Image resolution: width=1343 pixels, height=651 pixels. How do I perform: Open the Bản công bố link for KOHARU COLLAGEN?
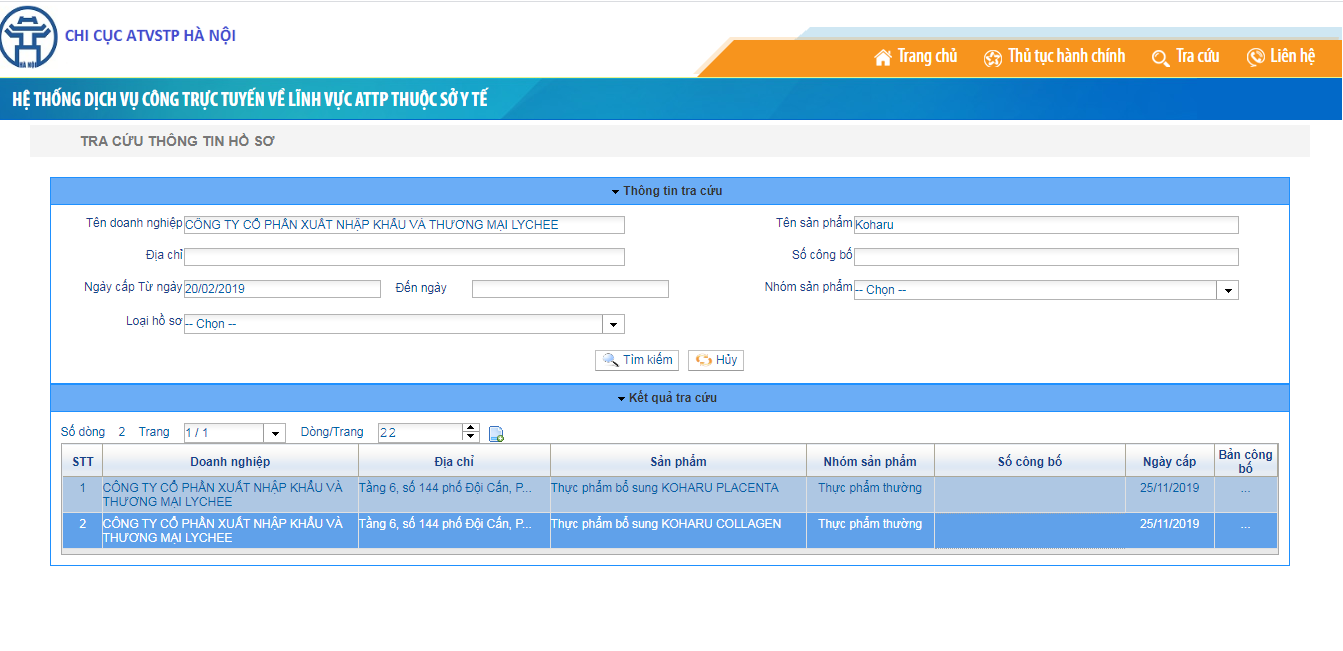pyautogui.click(x=1245, y=526)
